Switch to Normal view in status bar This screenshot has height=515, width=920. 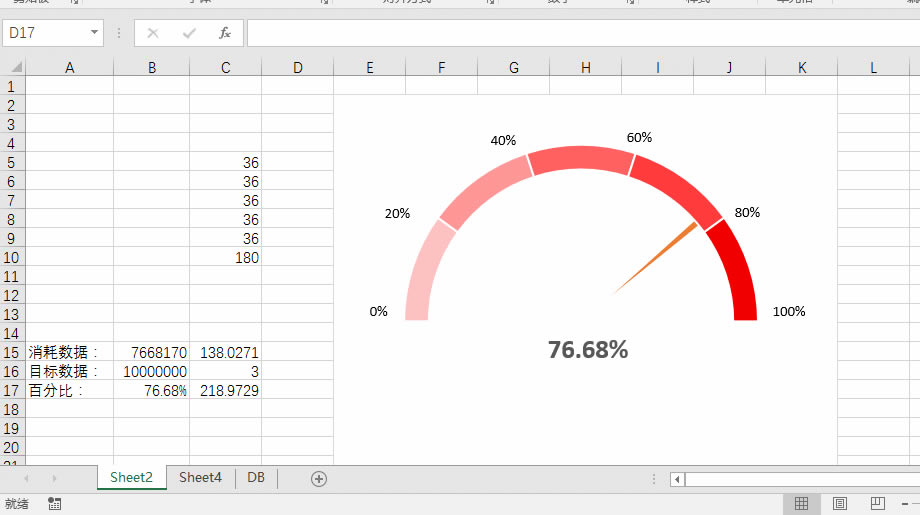tap(801, 503)
